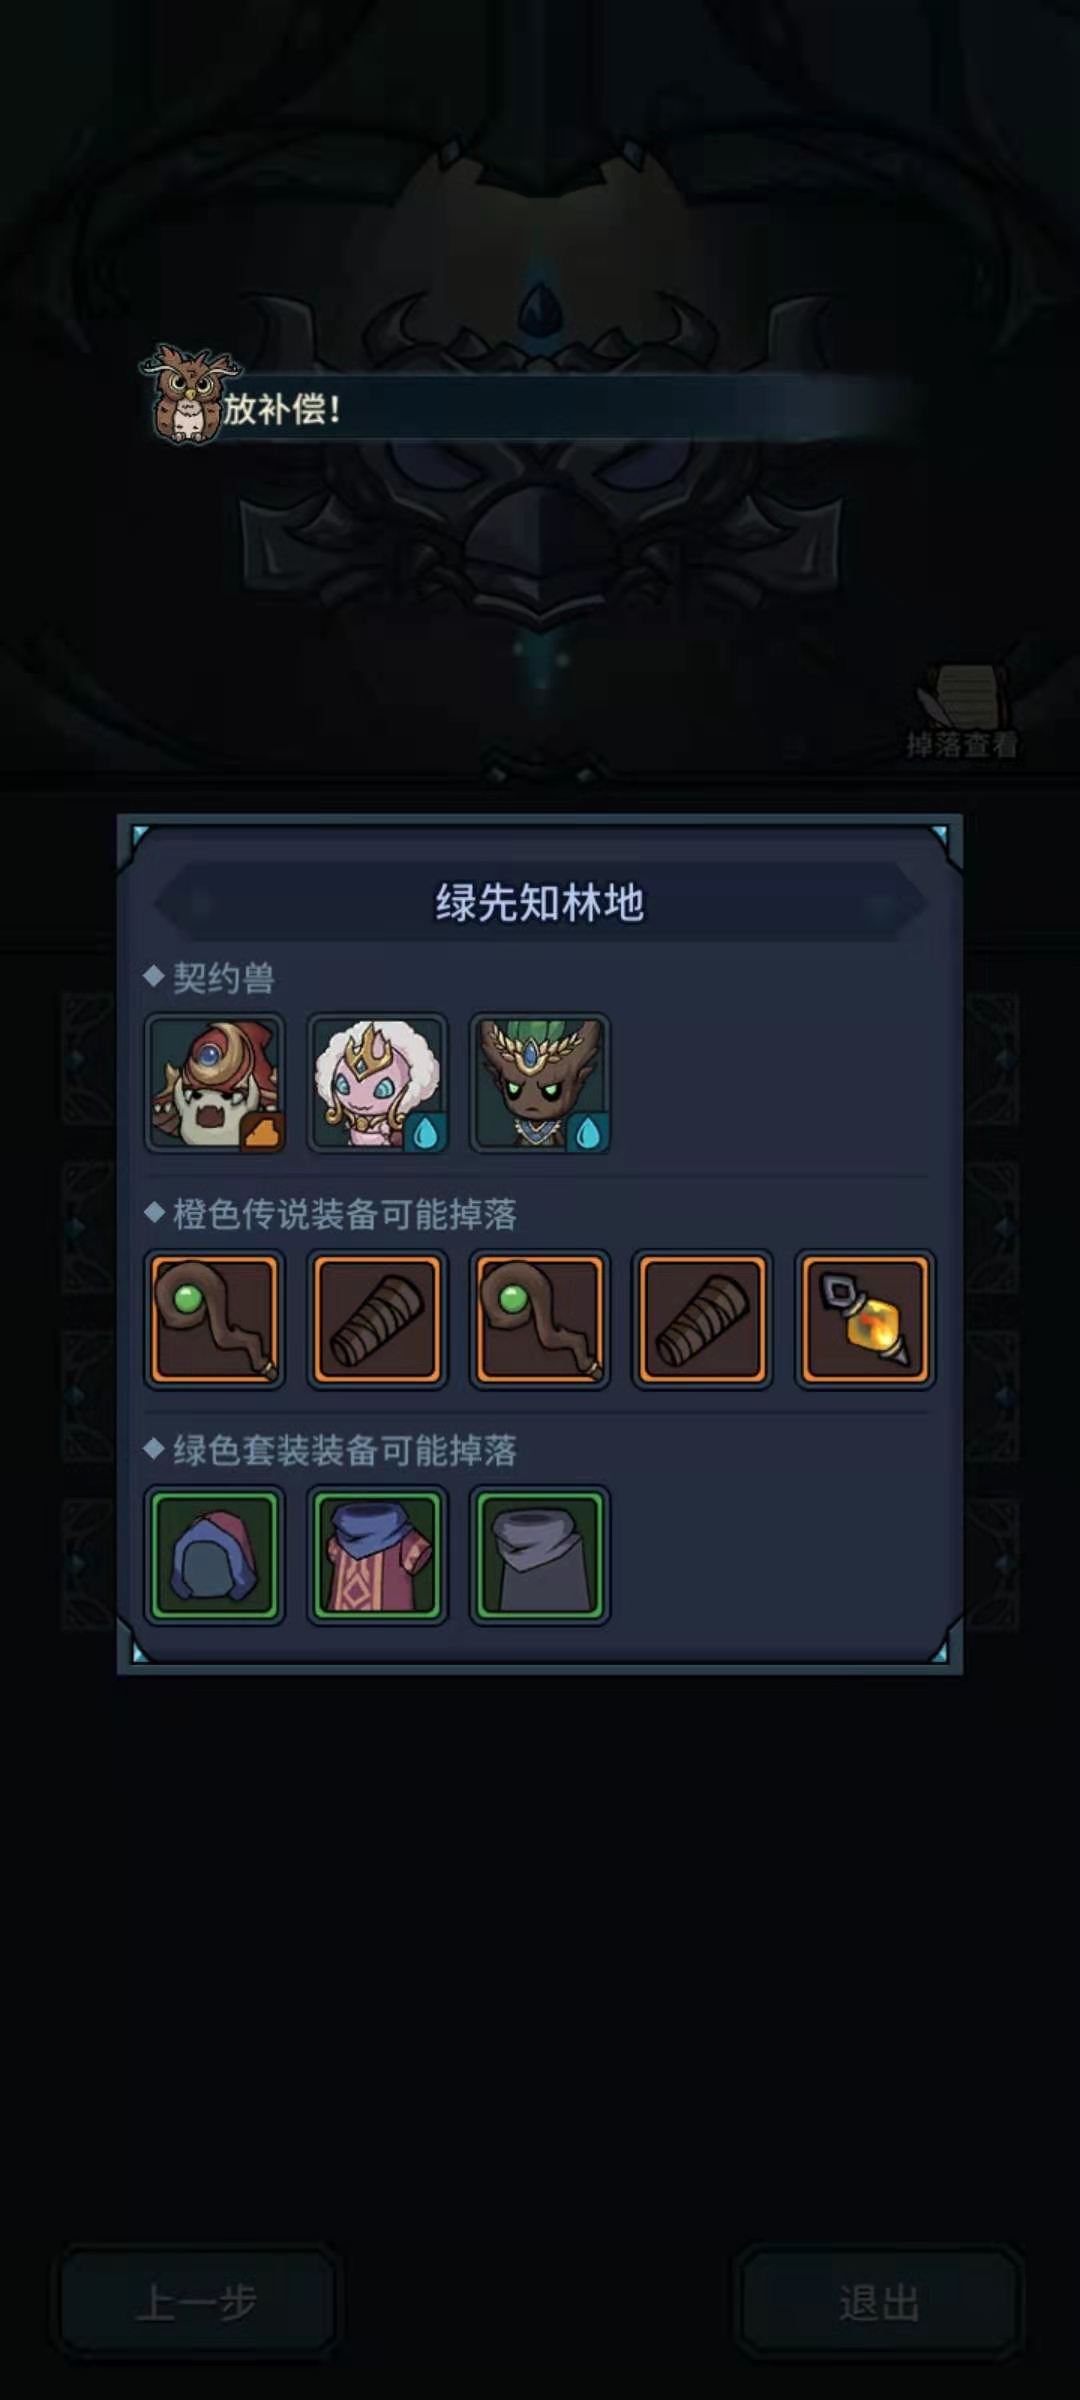Tap the 橙色传说装备可能掉落 section header
The width and height of the screenshot is (1080, 2400).
tap(345, 1214)
